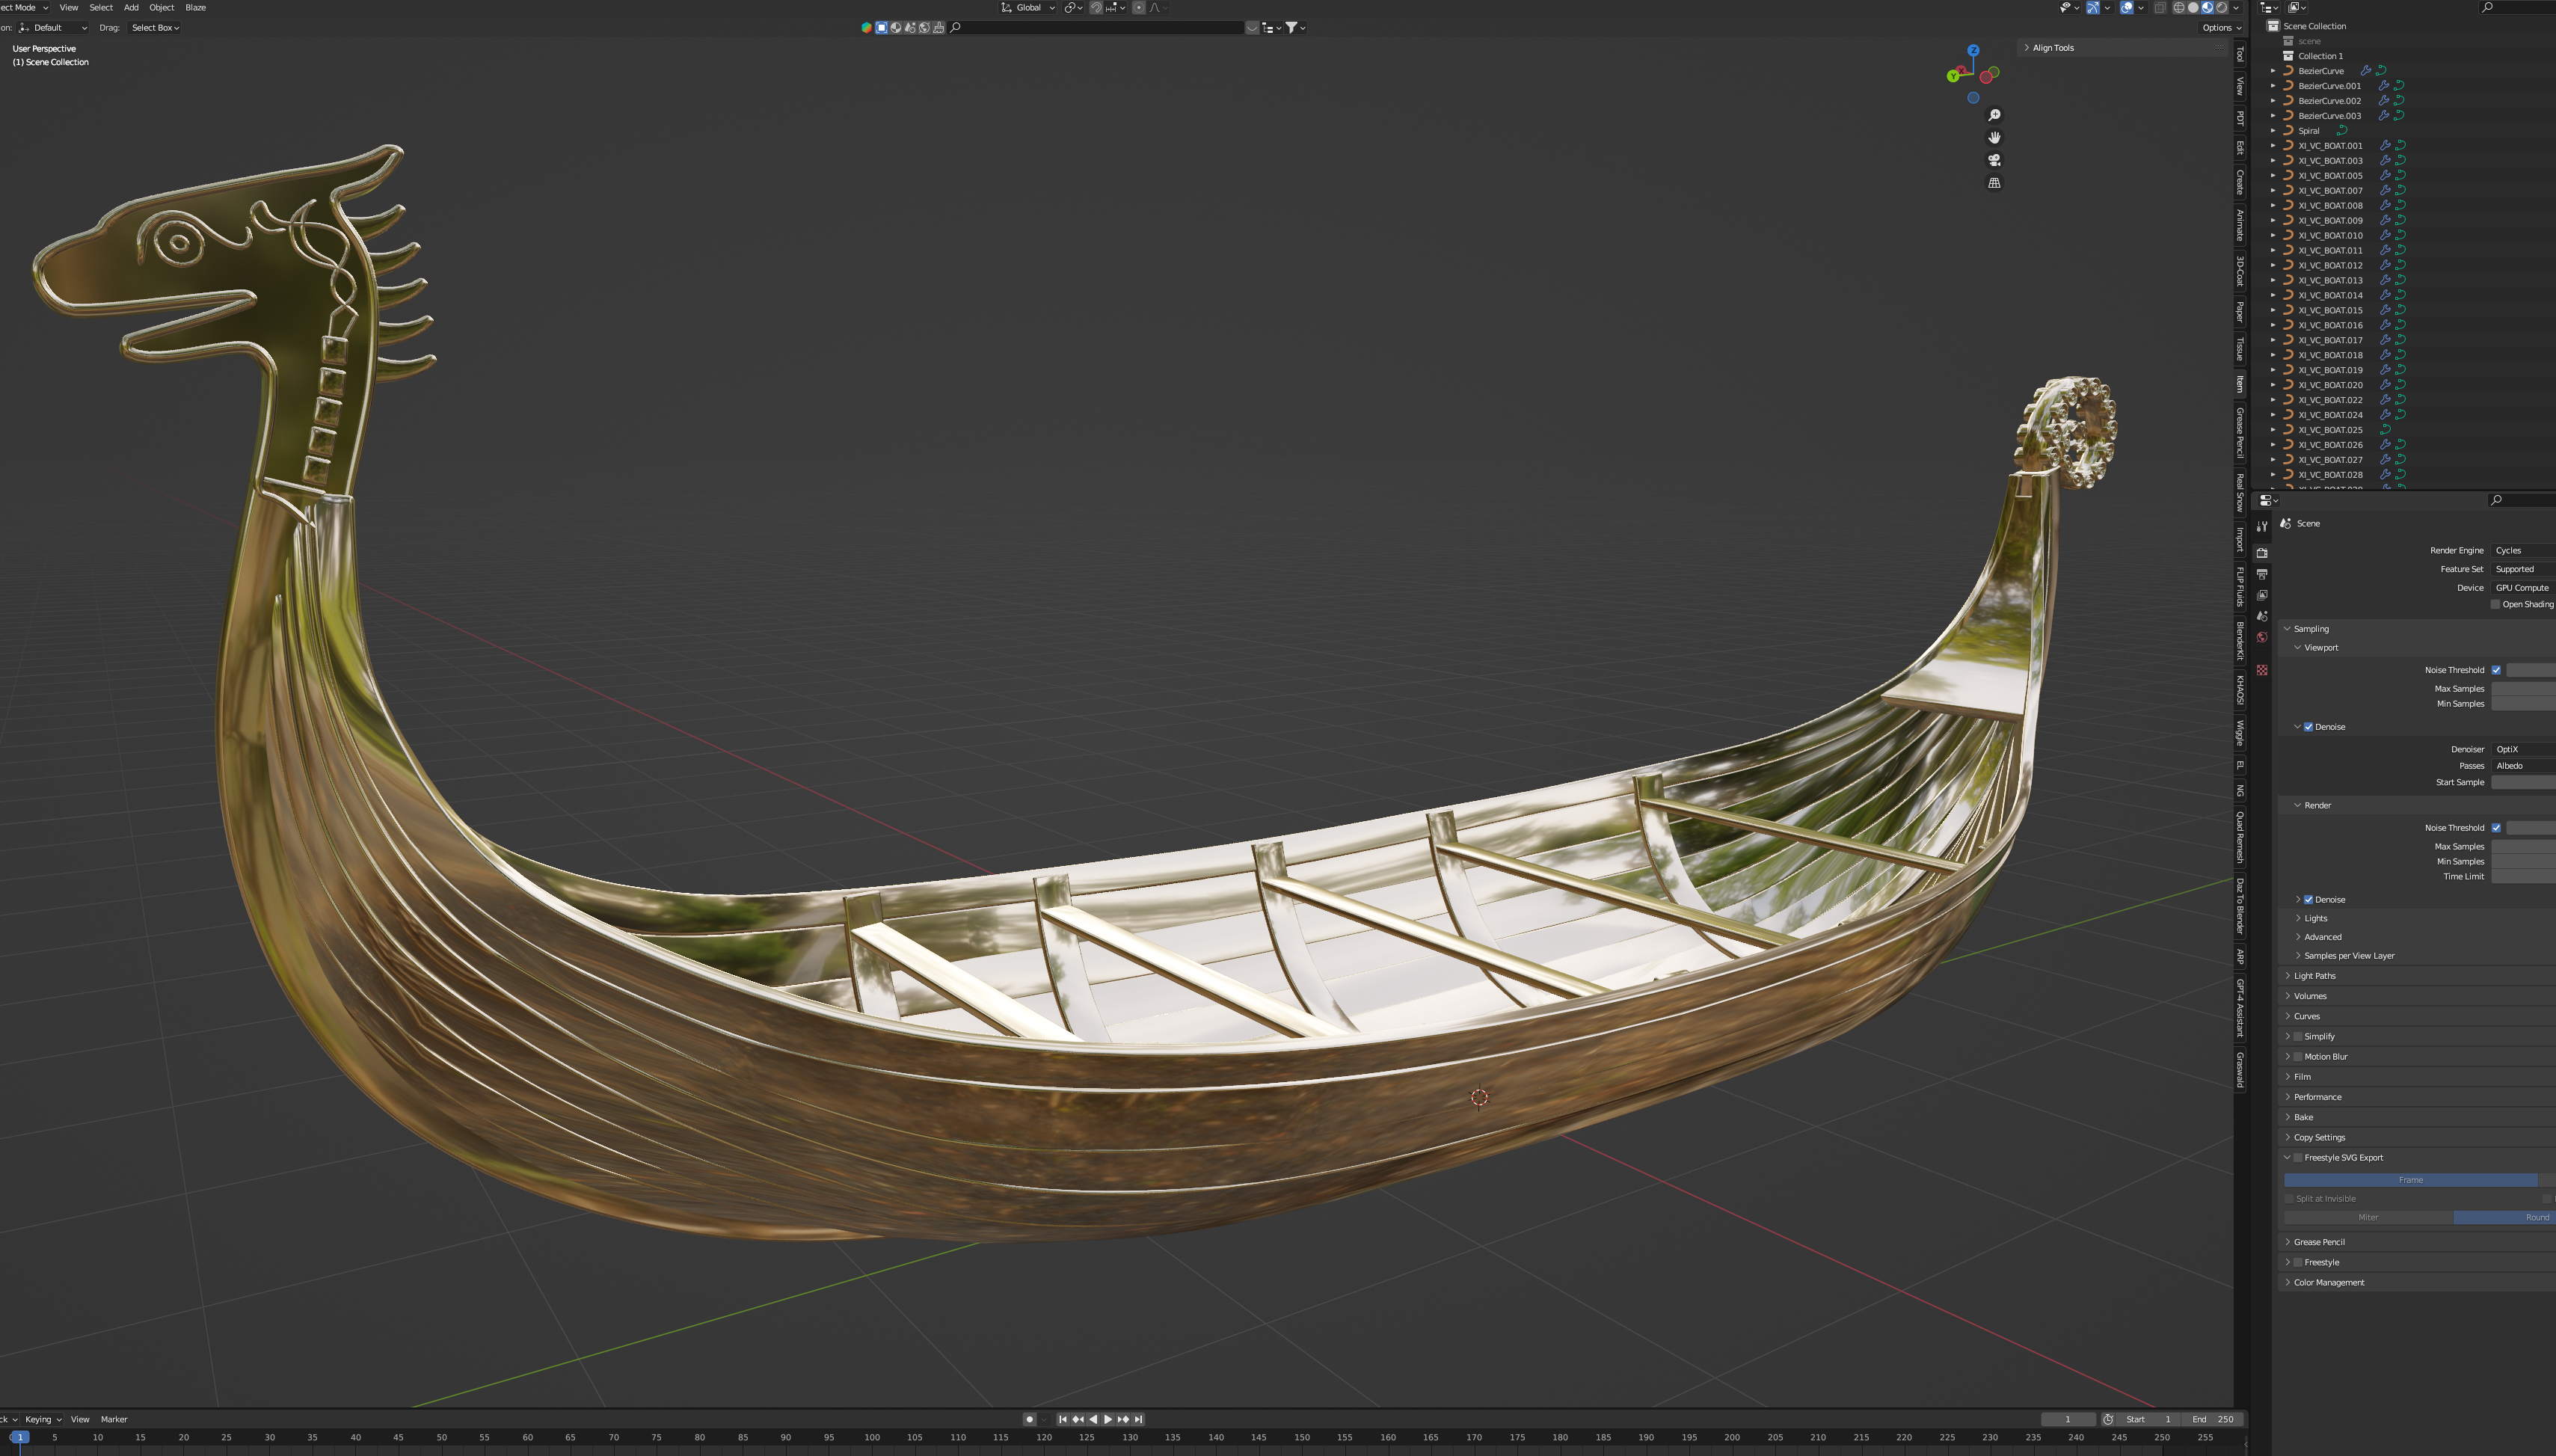Click the pan view hand icon

[1994, 137]
